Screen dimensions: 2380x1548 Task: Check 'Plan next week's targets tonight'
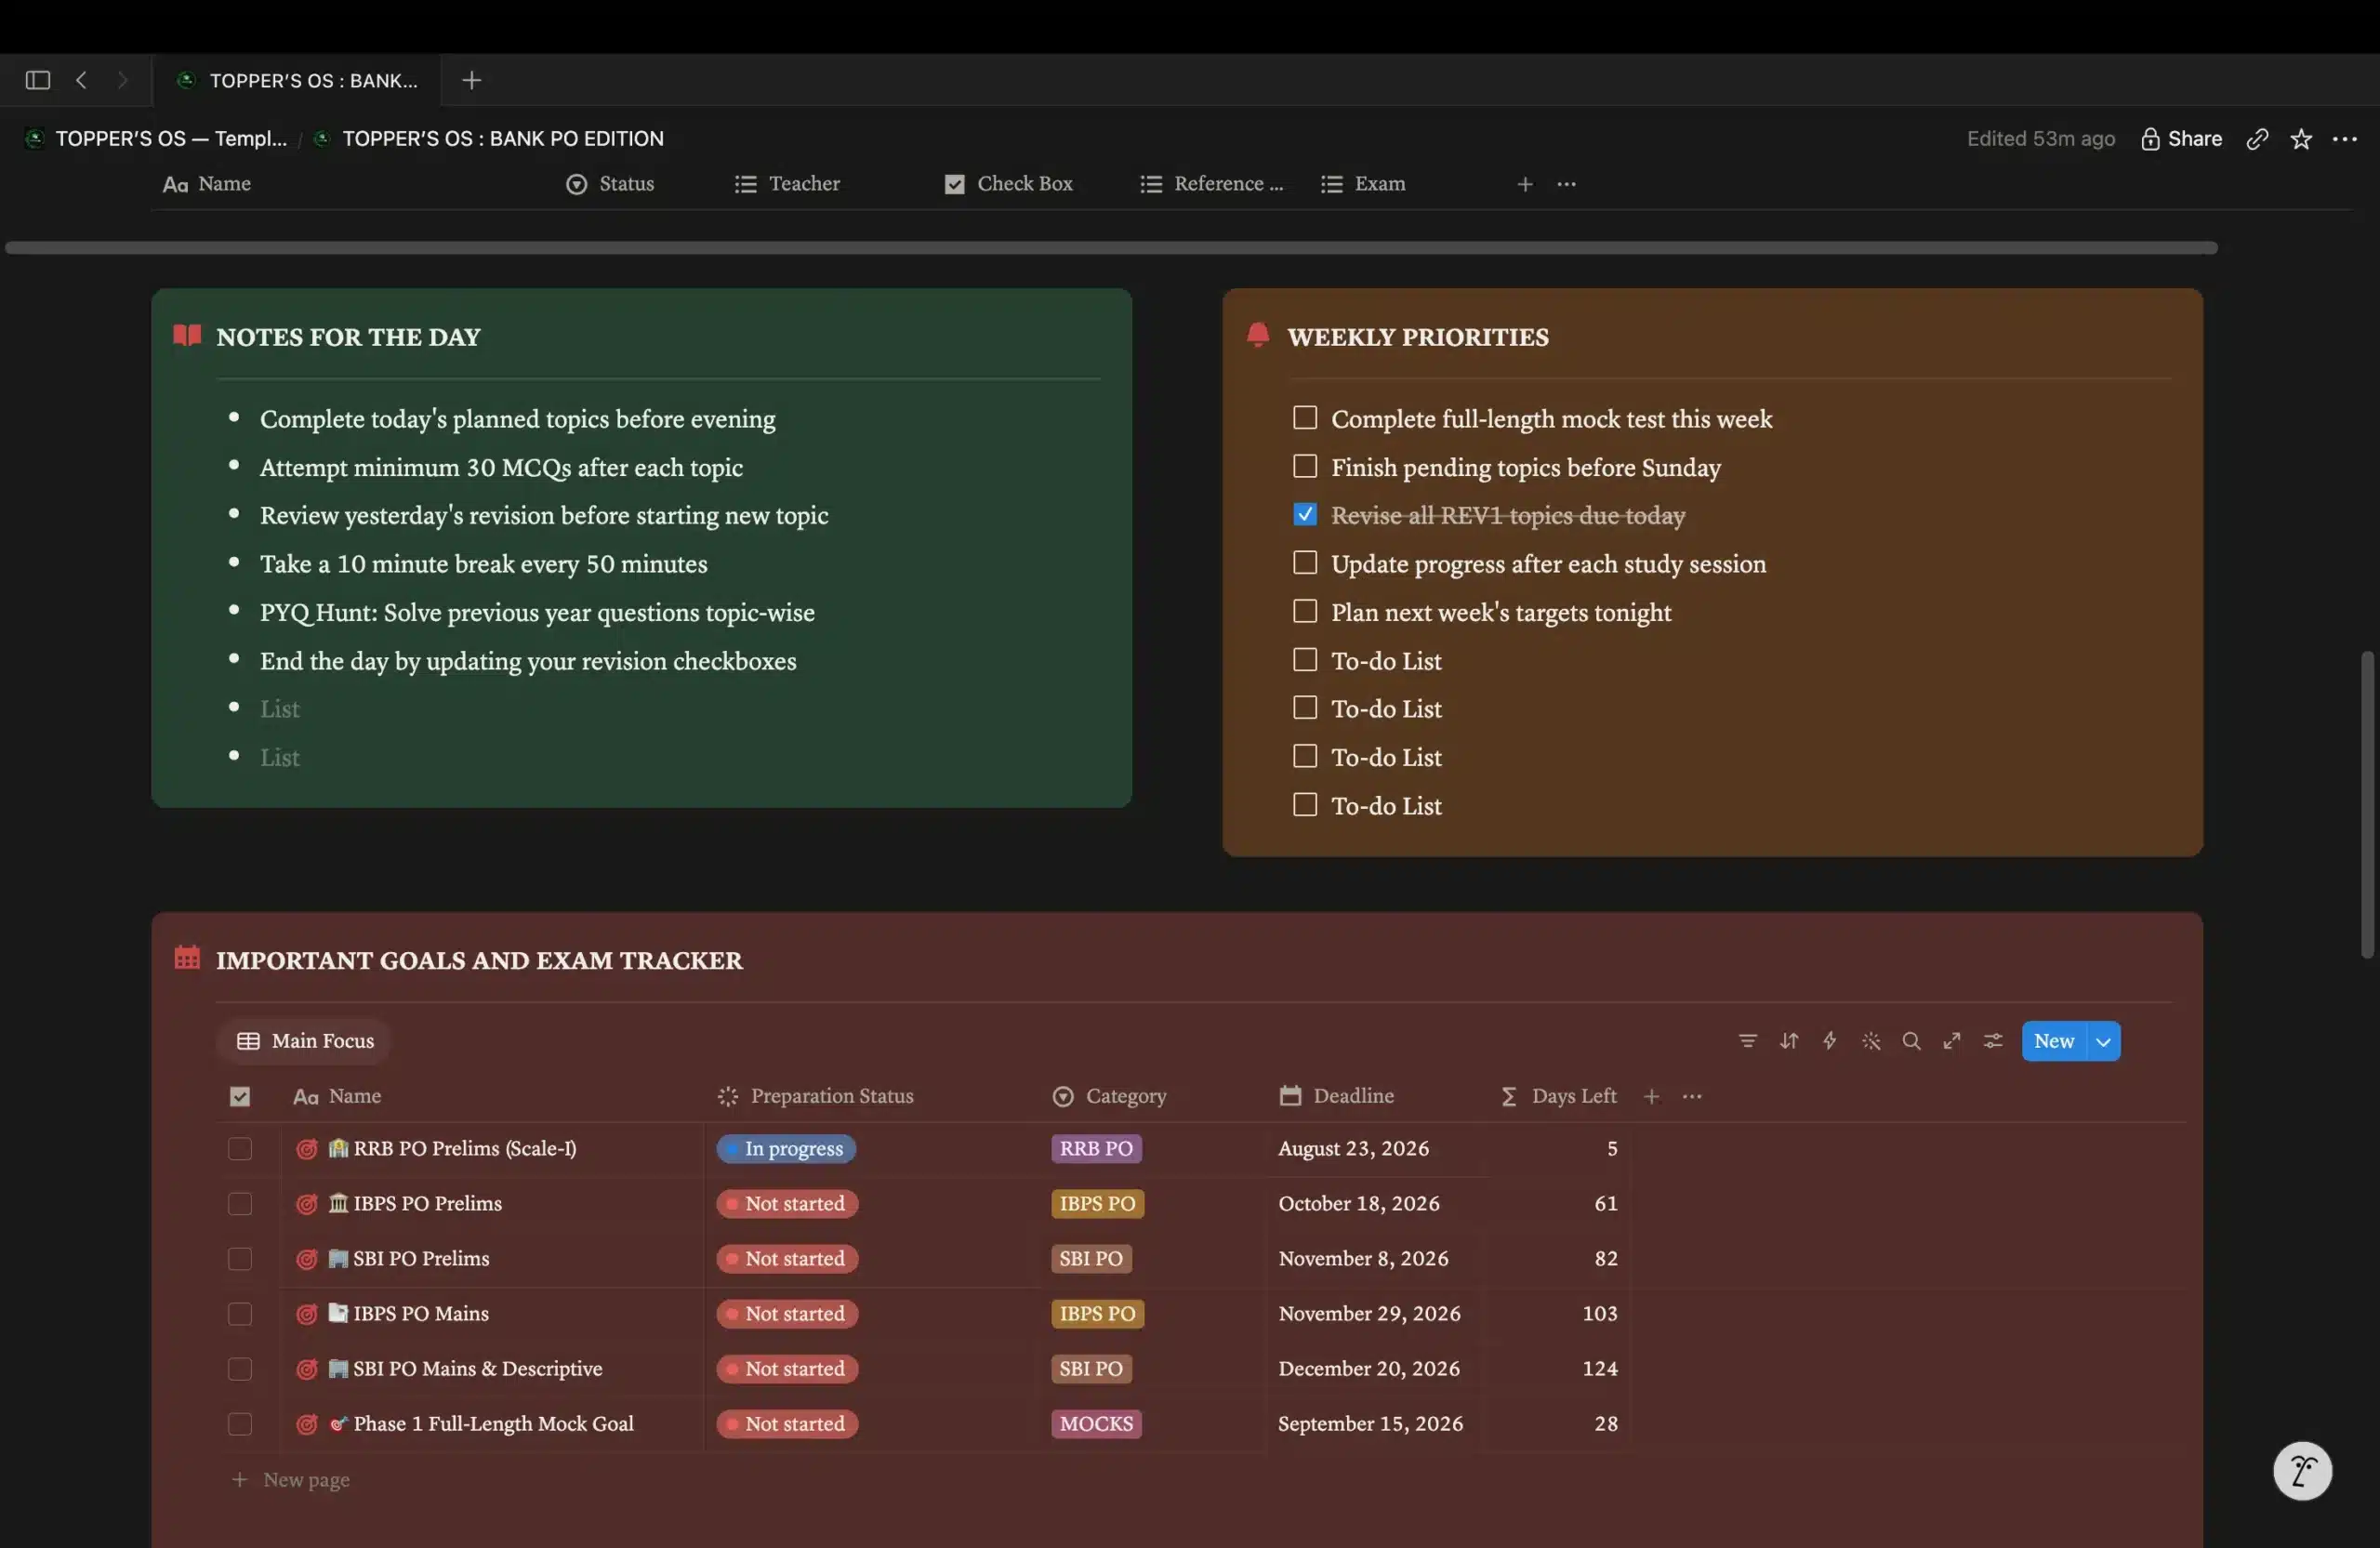(x=1304, y=612)
